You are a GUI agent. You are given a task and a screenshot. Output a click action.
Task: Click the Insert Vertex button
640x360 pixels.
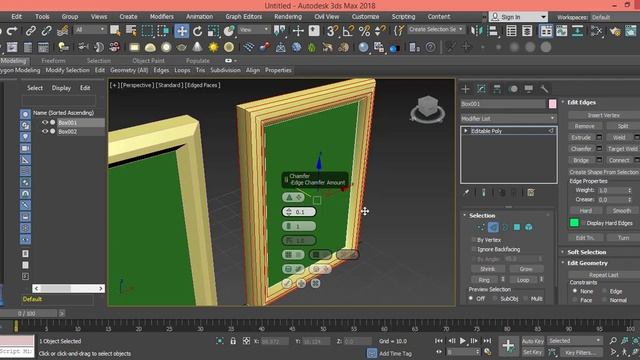(x=604, y=116)
